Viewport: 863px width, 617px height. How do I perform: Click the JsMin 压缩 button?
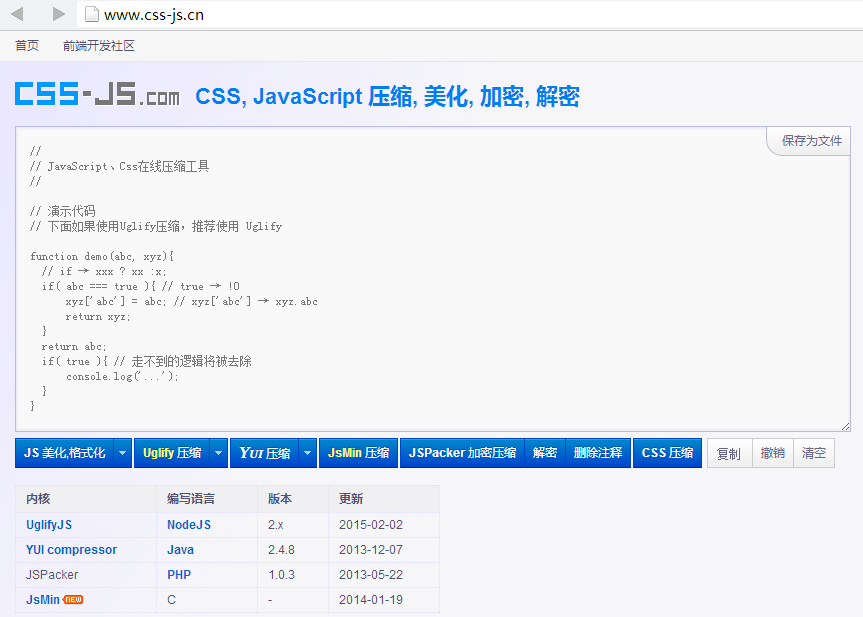(x=358, y=453)
